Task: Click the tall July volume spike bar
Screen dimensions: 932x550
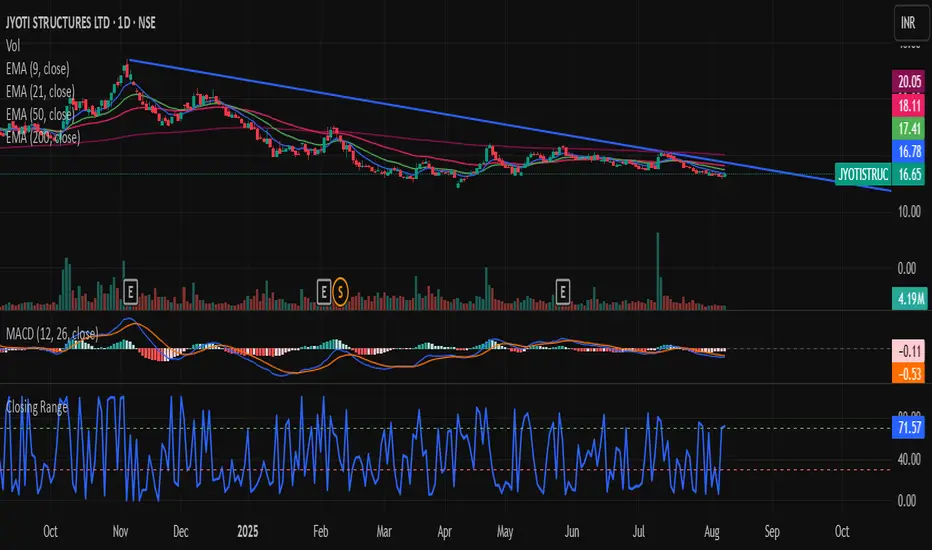Action: 657,271
